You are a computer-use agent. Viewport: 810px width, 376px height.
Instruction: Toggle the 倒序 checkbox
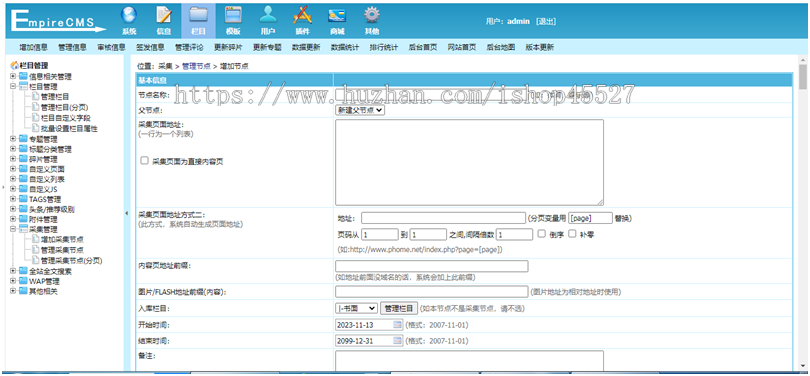click(541, 233)
